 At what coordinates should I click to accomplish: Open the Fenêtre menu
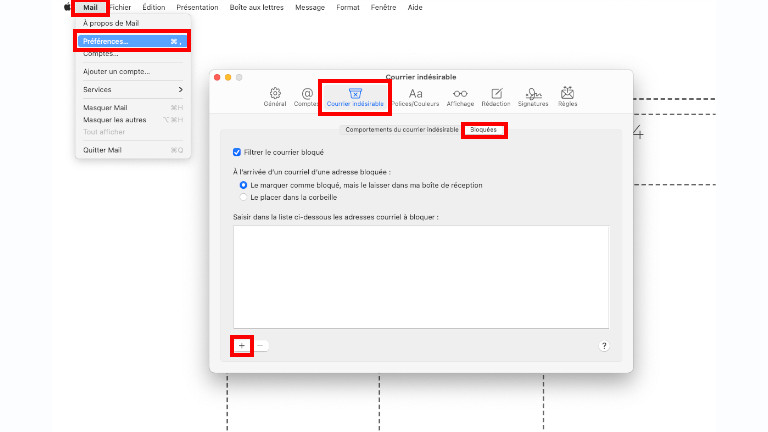(x=384, y=7)
